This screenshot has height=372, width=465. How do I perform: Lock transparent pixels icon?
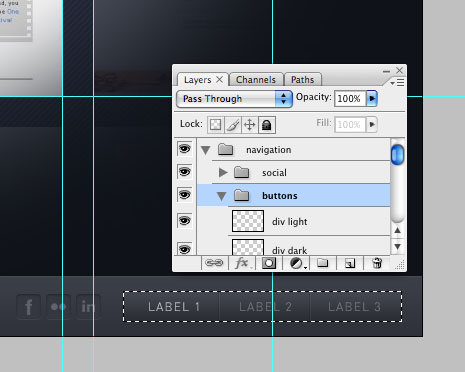(216, 125)
